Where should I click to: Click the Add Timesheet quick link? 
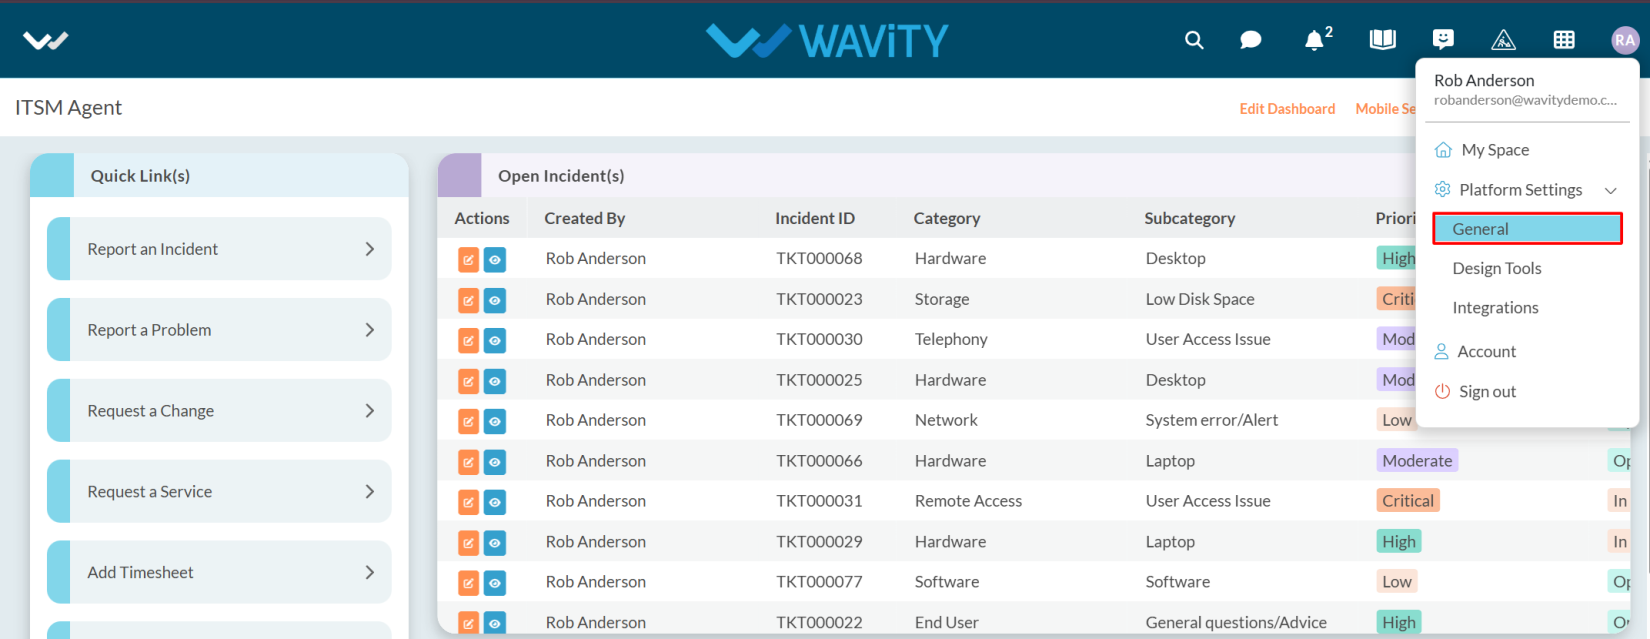click(x=219, y=573)
